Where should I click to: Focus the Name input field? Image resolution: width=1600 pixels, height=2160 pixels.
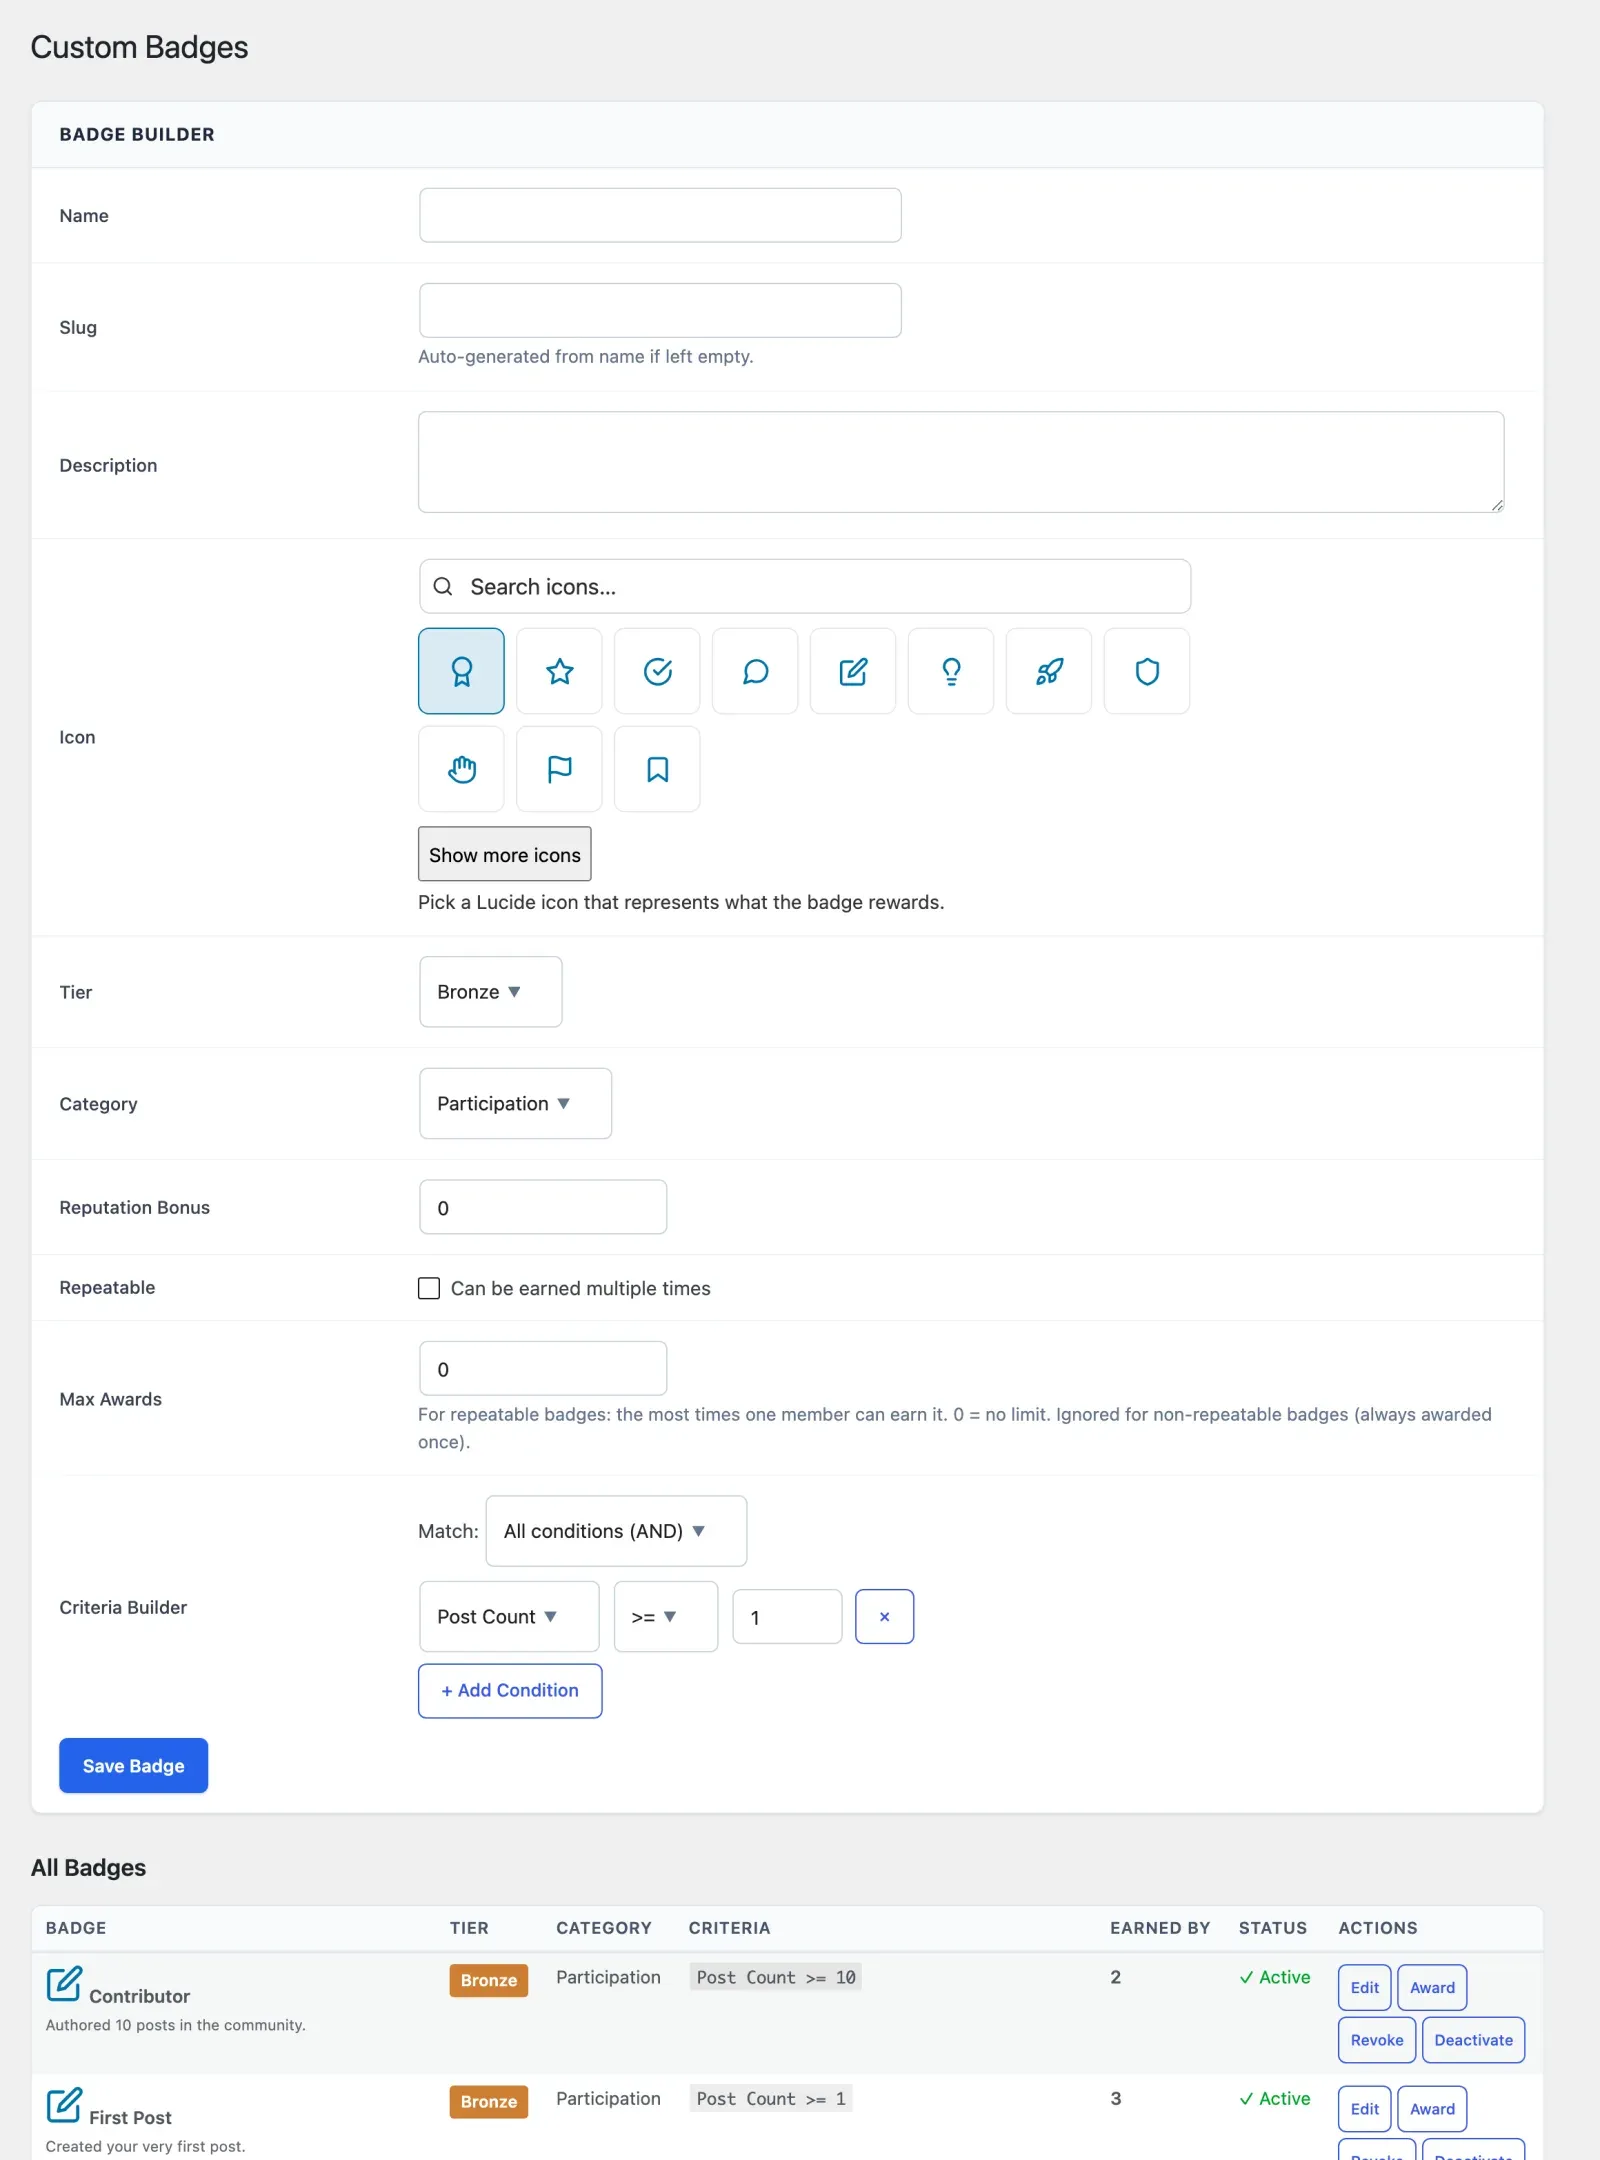pos(660,215)
